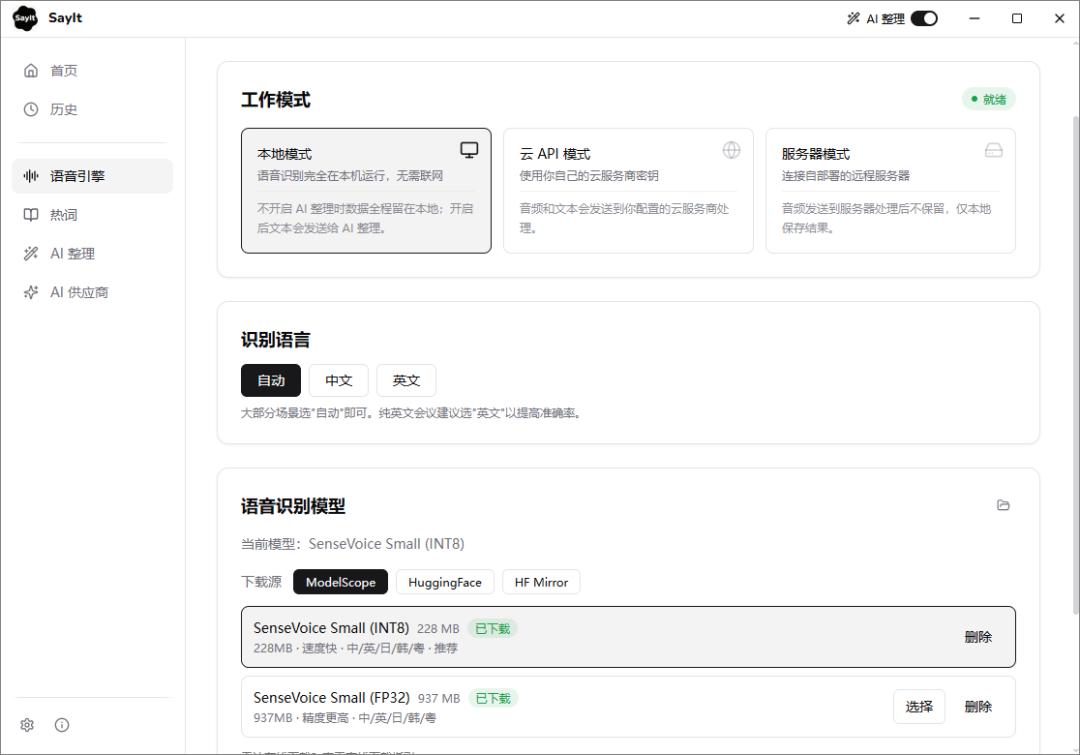Choose ModelScope as download source

(340, 582)
